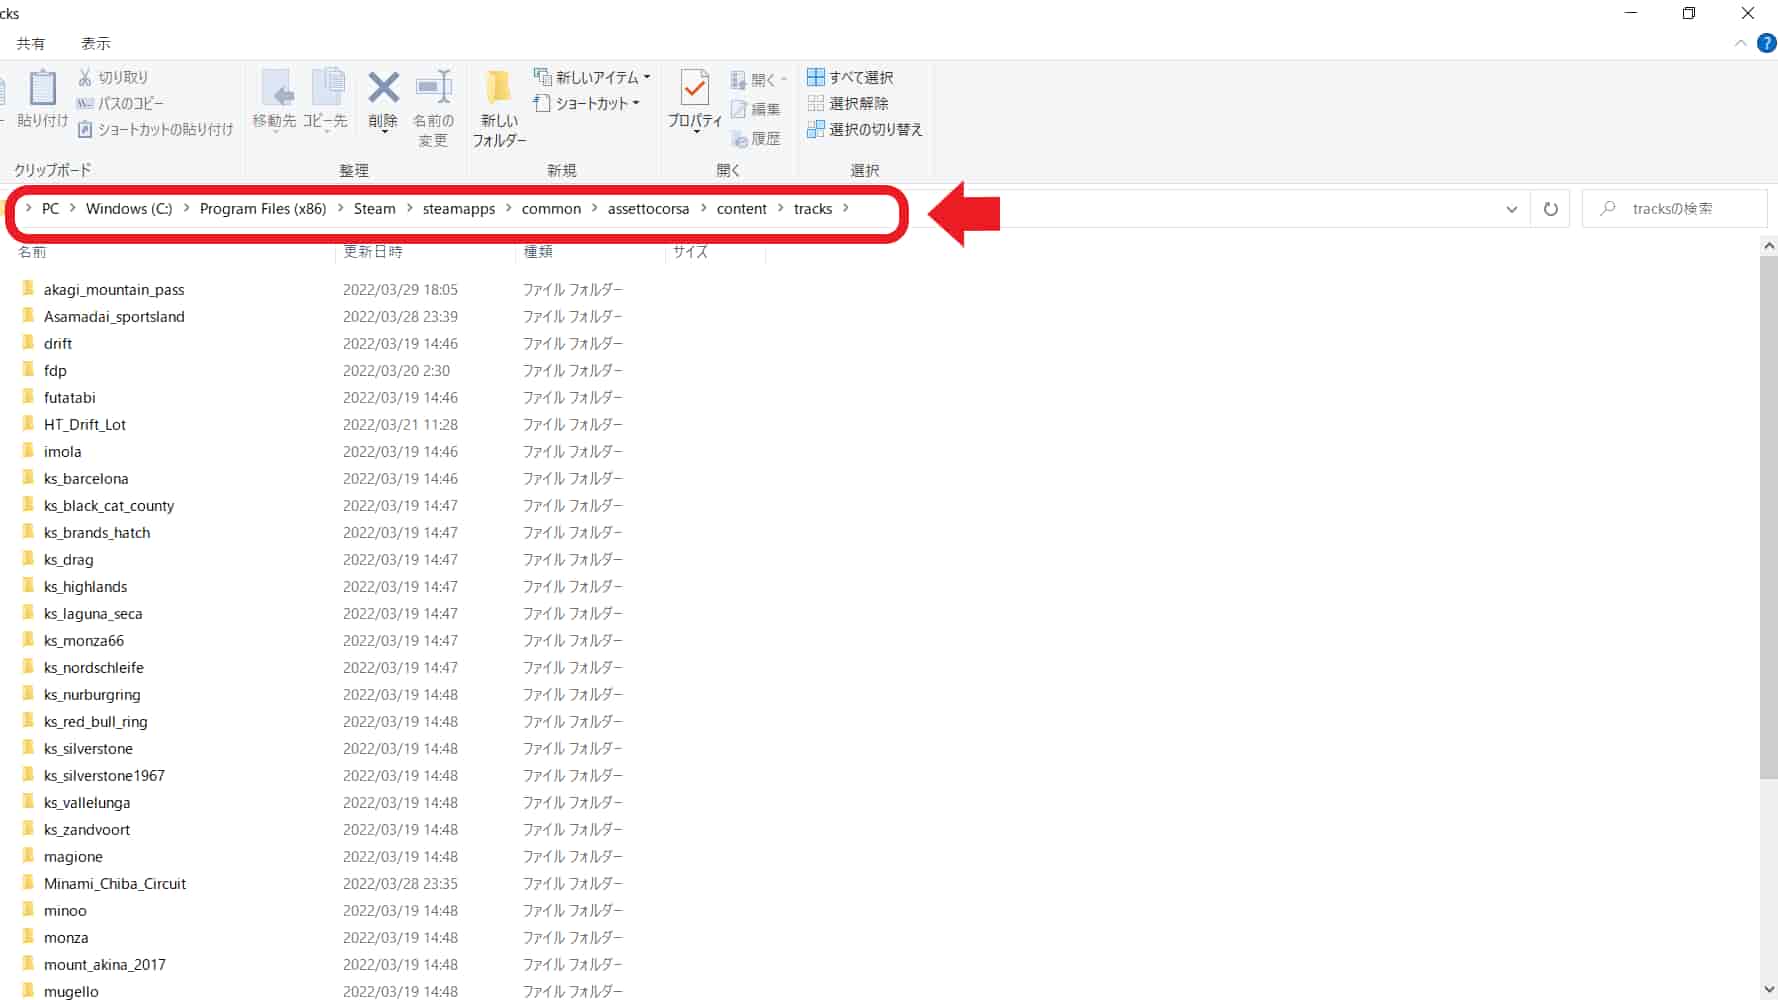1778x1000 pixels.
Task: Click 選択解除 to clear selection
Action: [x=852, y=103]
